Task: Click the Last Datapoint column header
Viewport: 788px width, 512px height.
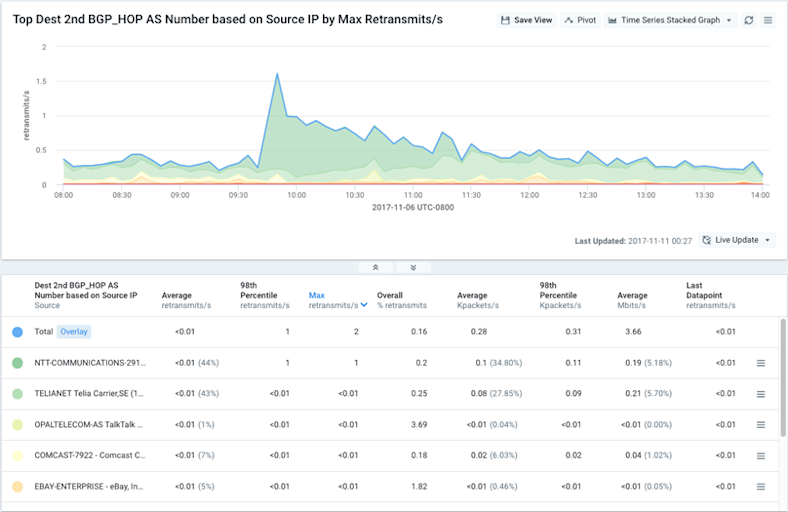Action: 711,295
